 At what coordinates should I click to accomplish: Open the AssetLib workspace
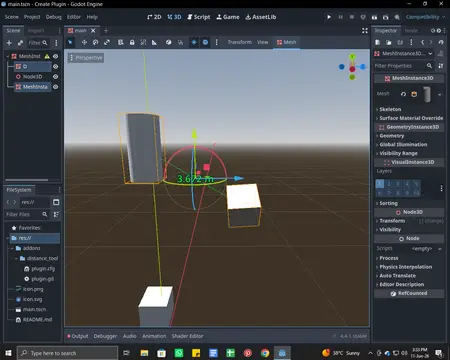click(261, 17)
